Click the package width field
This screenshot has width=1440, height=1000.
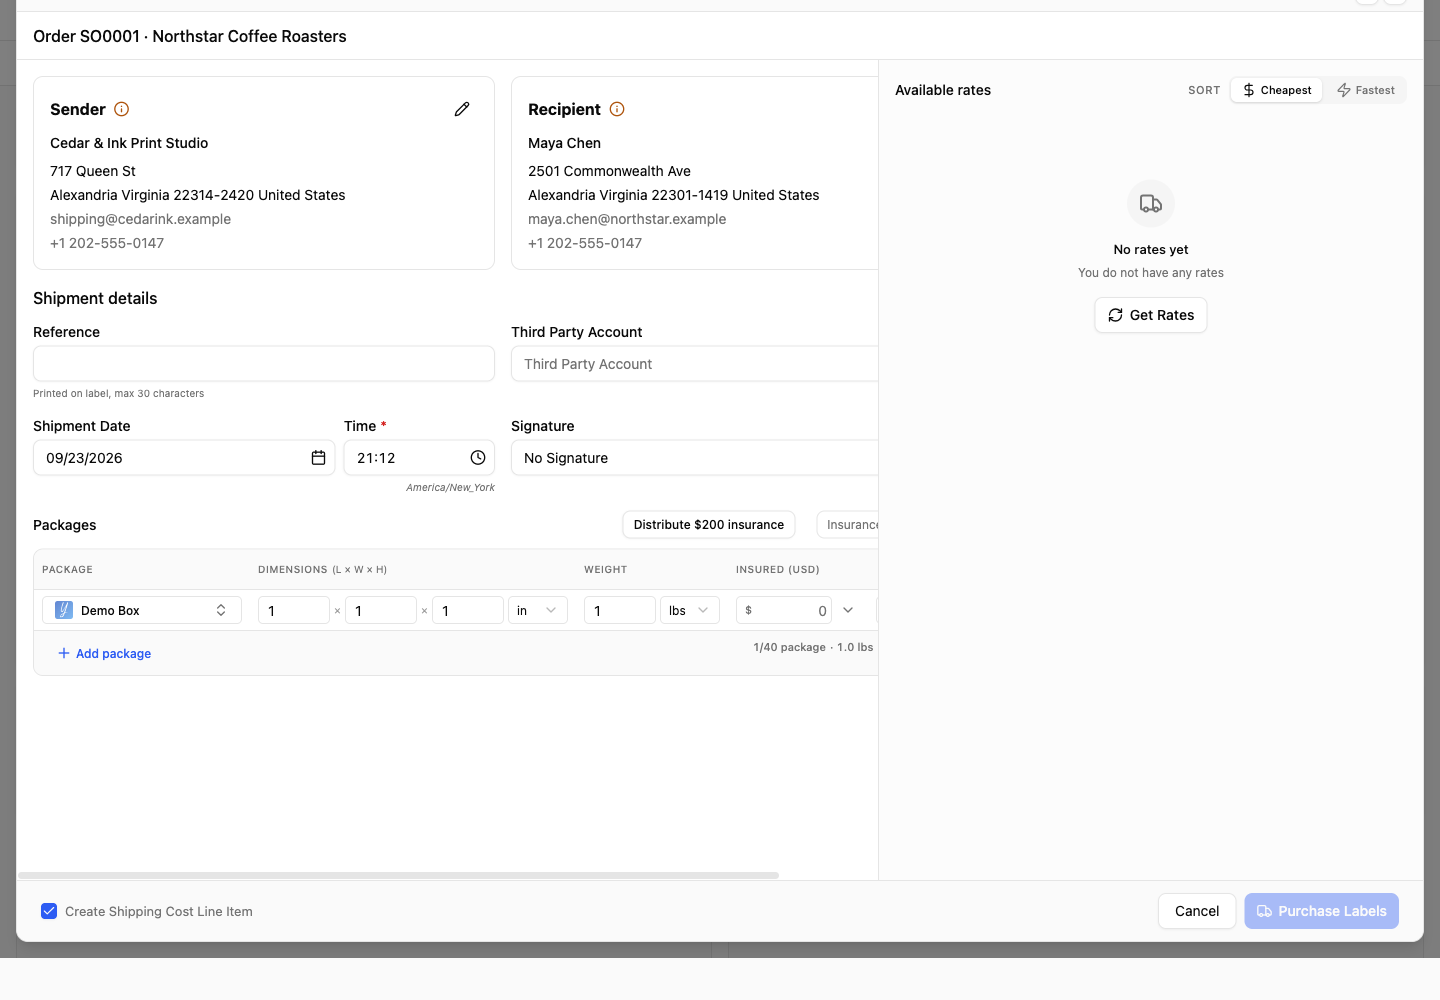381,610
